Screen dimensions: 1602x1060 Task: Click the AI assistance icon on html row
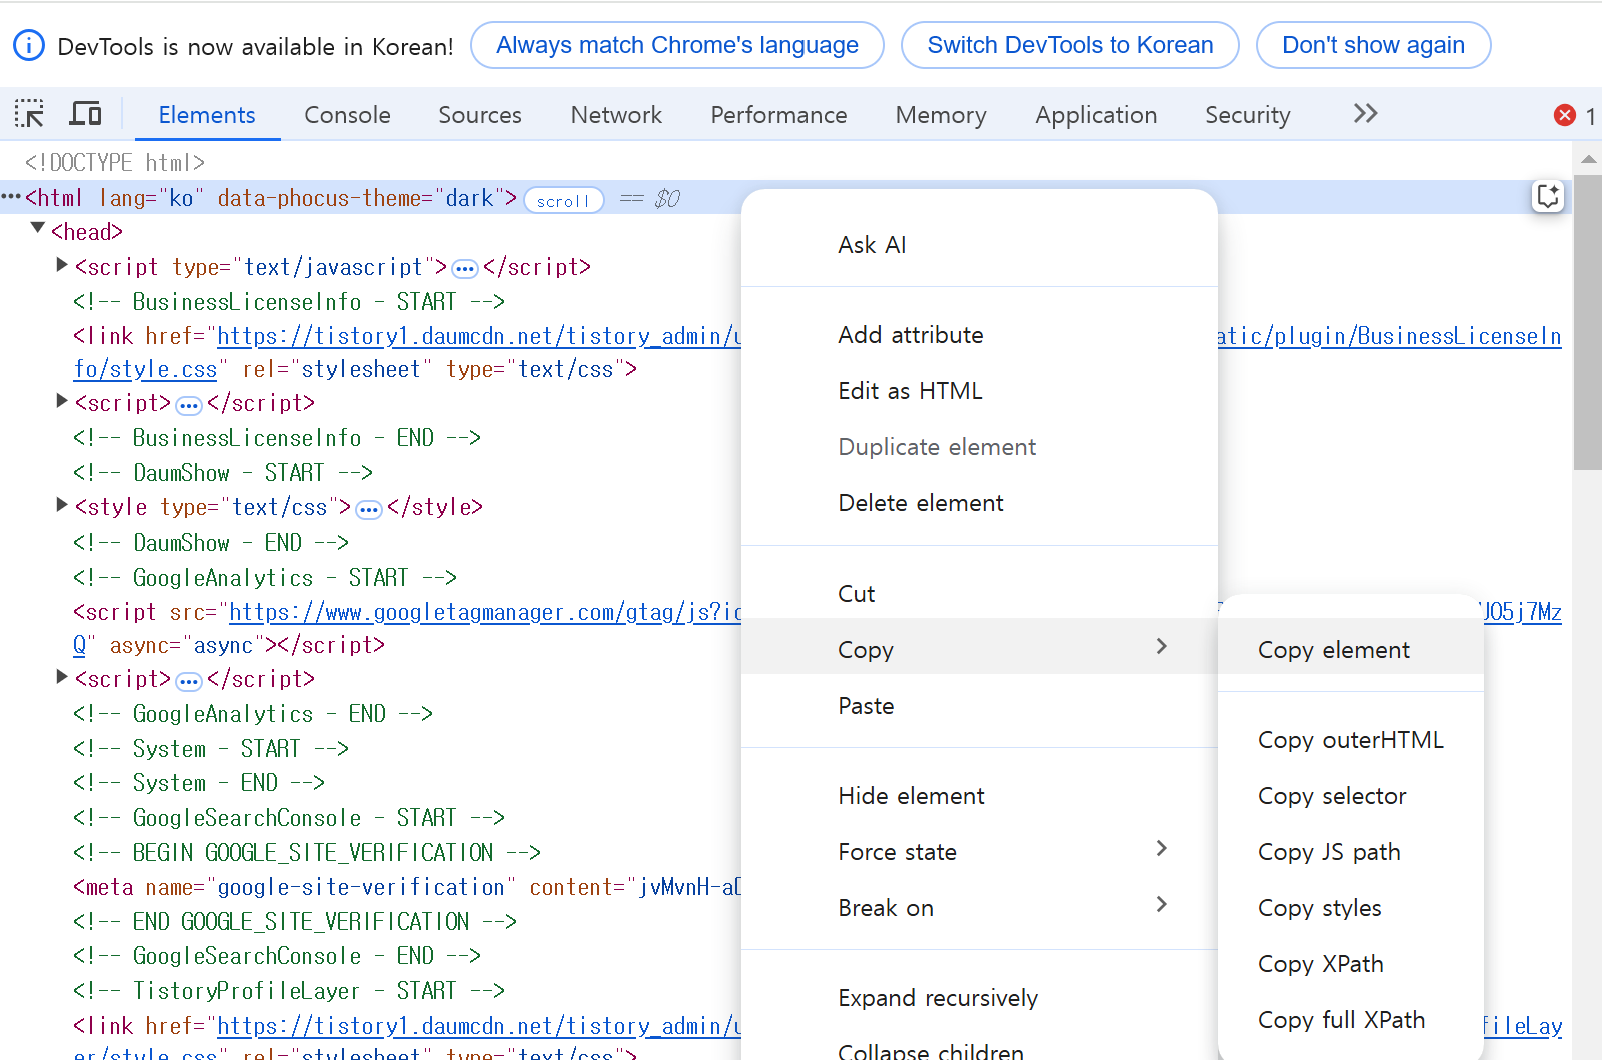[1548, 196]
